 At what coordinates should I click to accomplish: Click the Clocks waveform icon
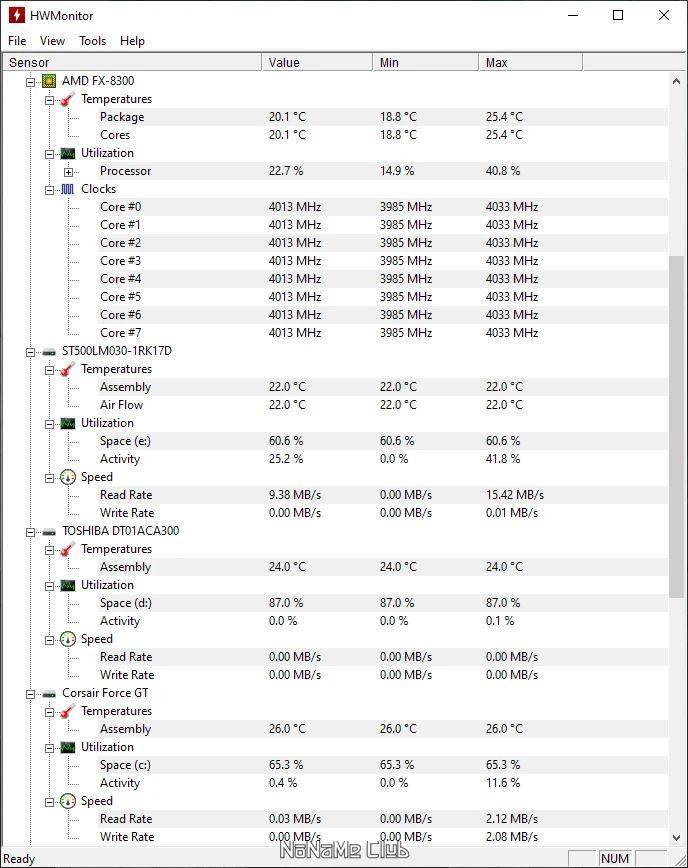coord(67,189)
